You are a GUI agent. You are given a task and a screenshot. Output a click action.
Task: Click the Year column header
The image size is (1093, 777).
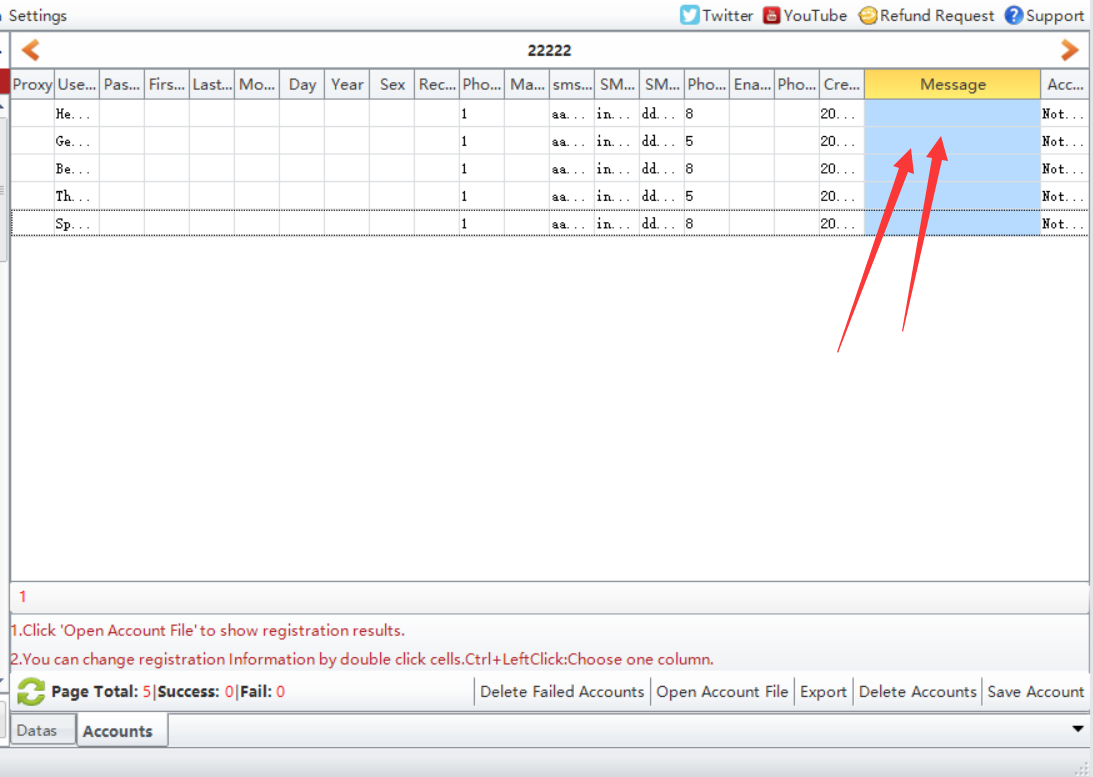(x=347, y=85)
